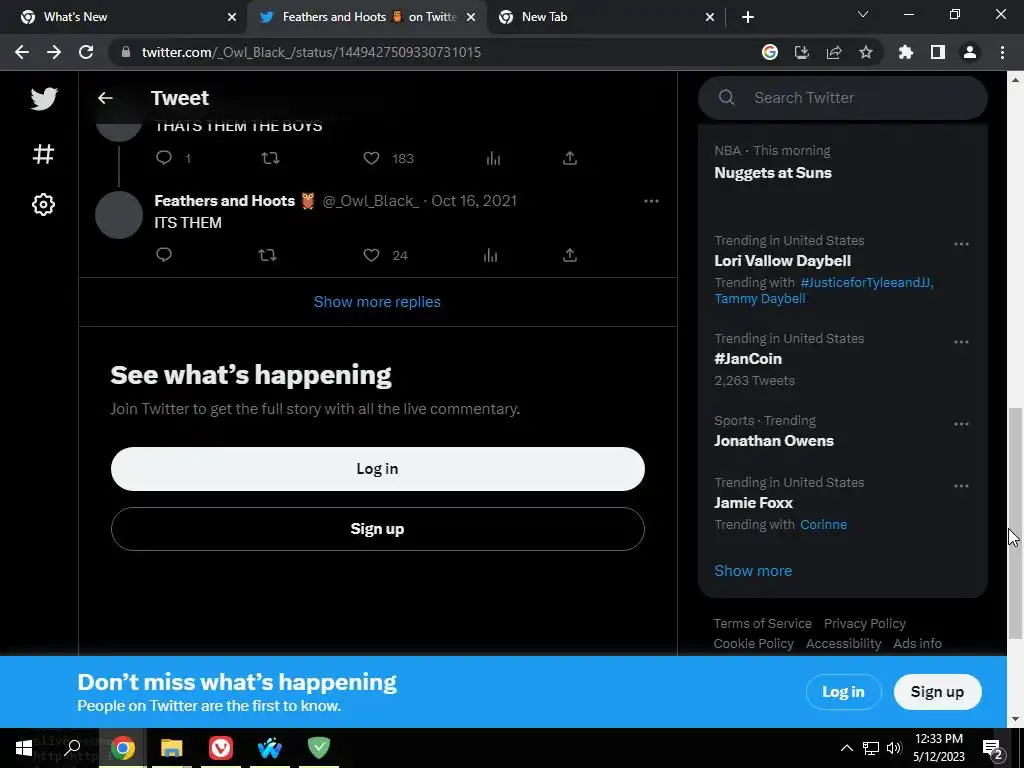Open Windows Start menu
Viewport: 1024px width, 768px height.
coord(24,748)
